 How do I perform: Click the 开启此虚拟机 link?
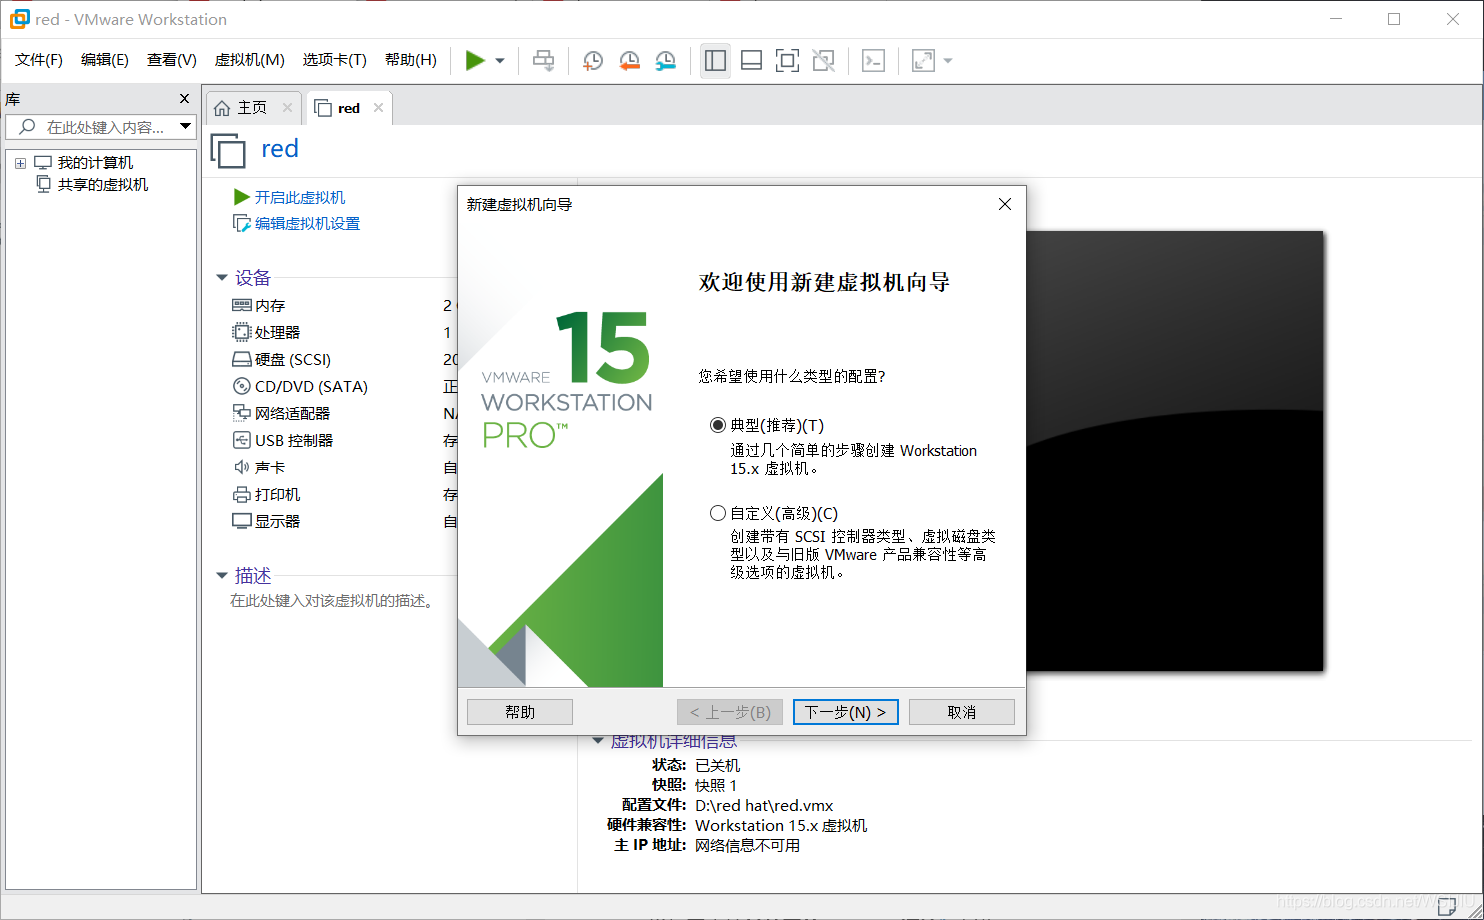(300, 198)
